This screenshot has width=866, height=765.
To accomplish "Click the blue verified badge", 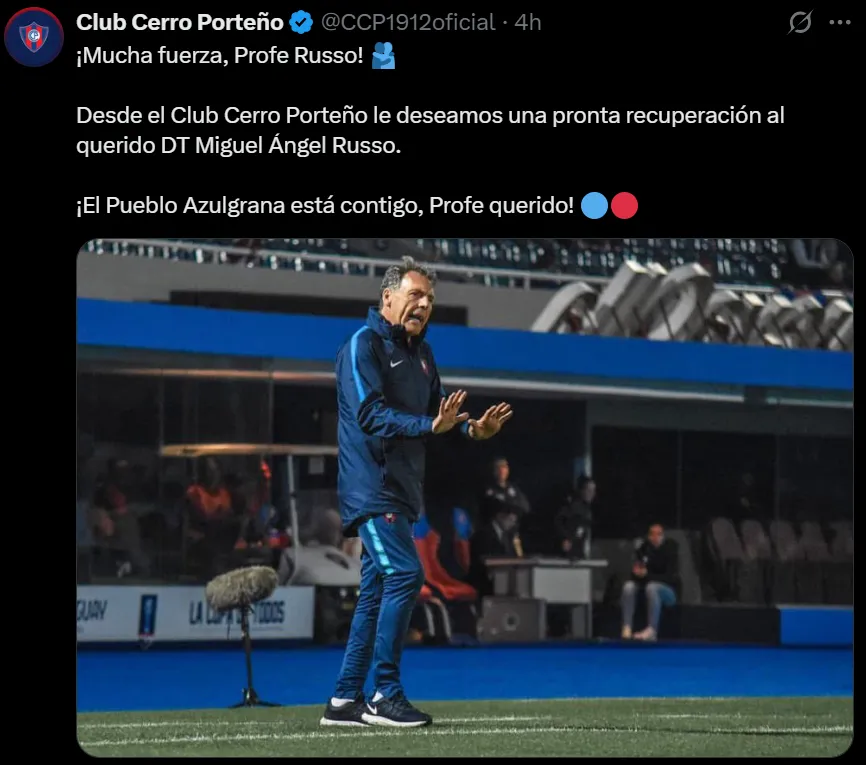I will [x=301, y=21].
